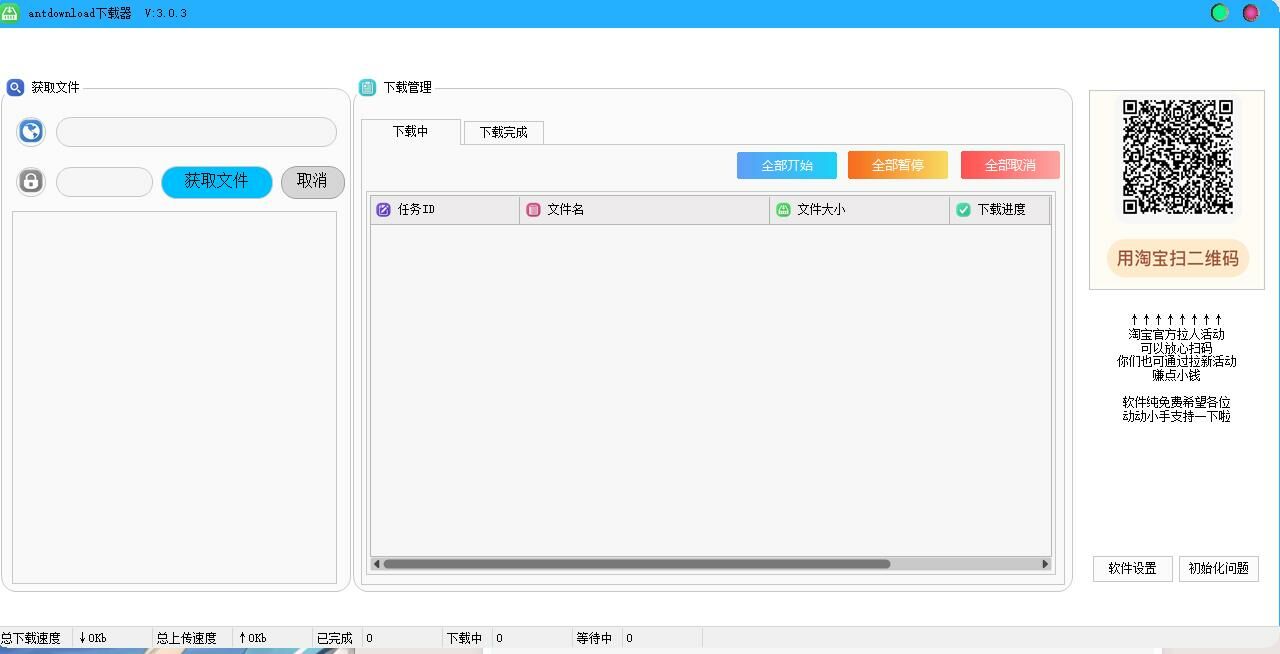Image resolution: width=1280 pixels, height=654 pixels.
Task: Click the lock icon beside password field
Action: click(31, 182)
